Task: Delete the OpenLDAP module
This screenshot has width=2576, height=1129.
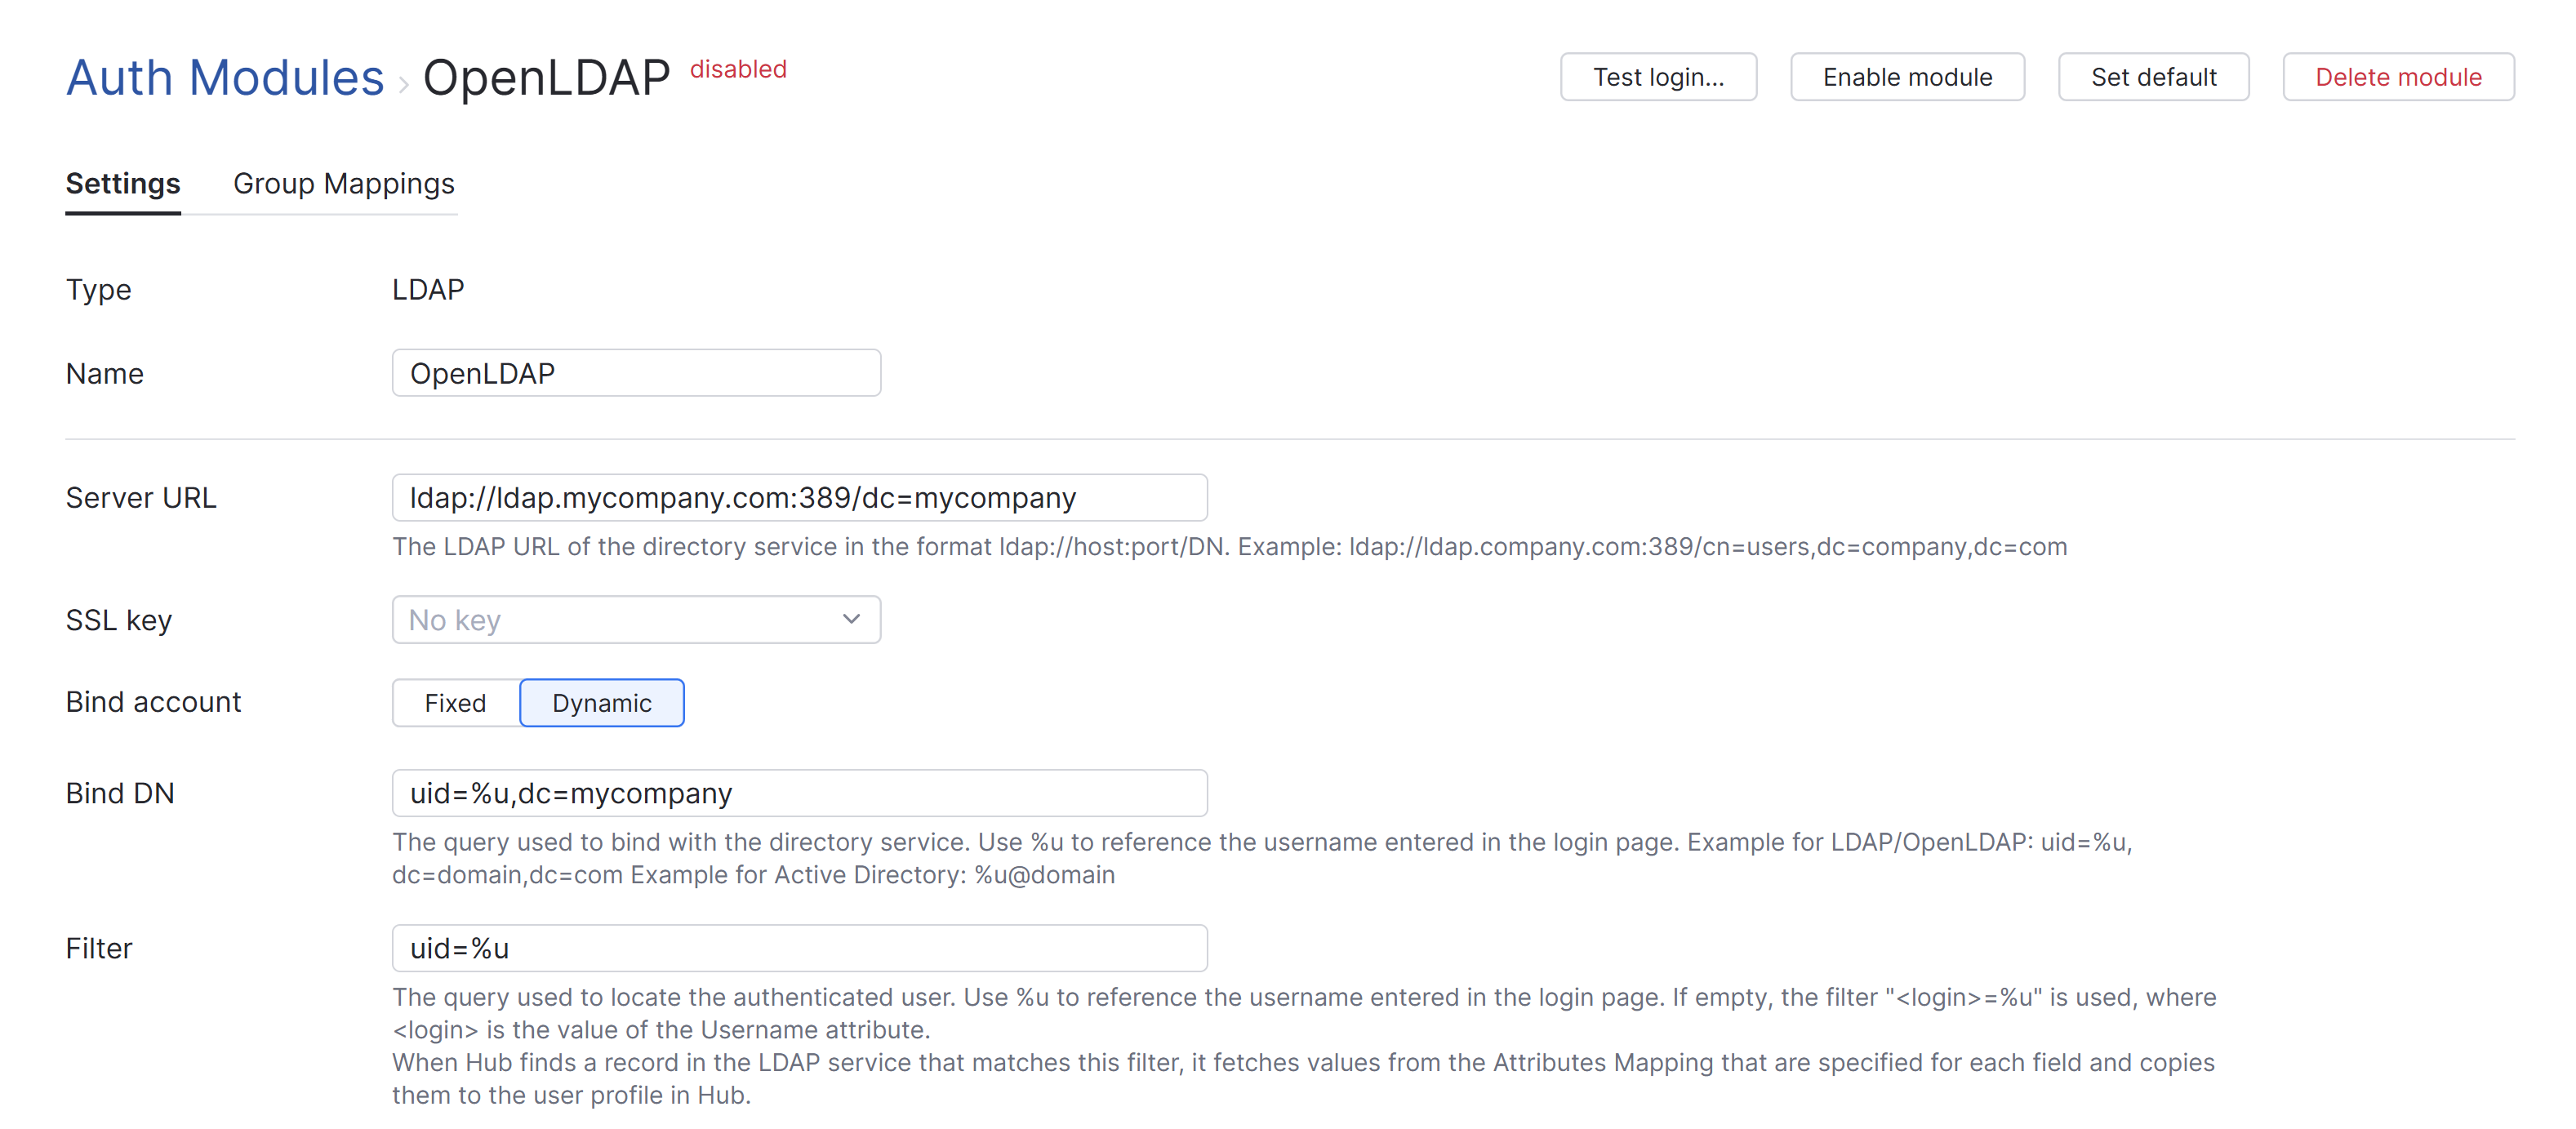Action: tap(2398, 76)
